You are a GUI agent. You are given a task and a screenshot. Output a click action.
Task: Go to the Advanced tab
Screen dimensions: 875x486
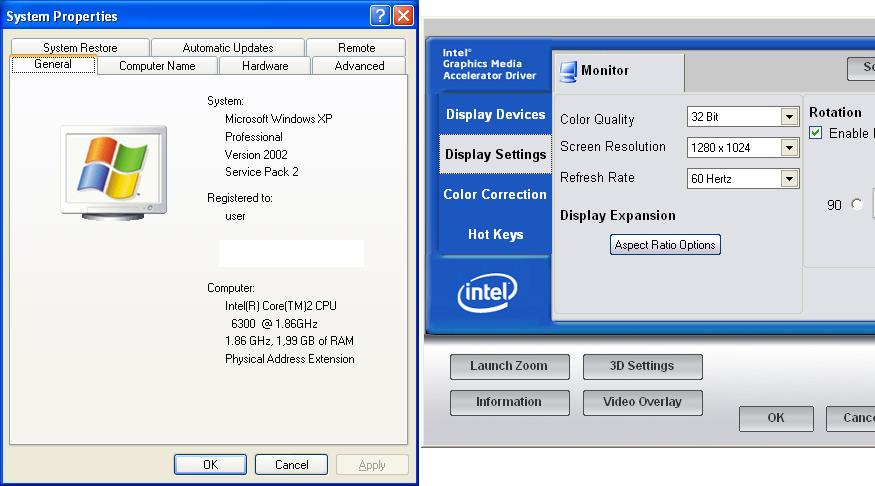[359, 66]
